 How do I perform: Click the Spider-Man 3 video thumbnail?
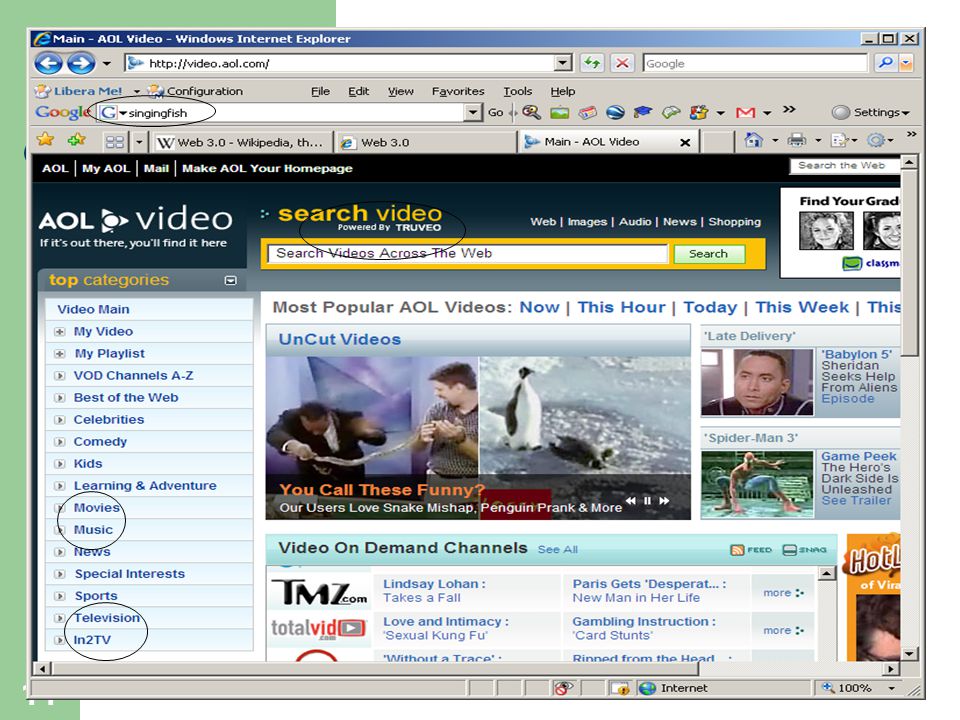tap(757, 484)
